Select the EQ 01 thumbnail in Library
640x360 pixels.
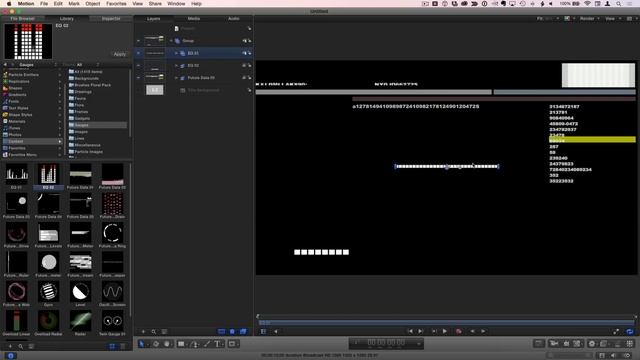tap(16, 177)
